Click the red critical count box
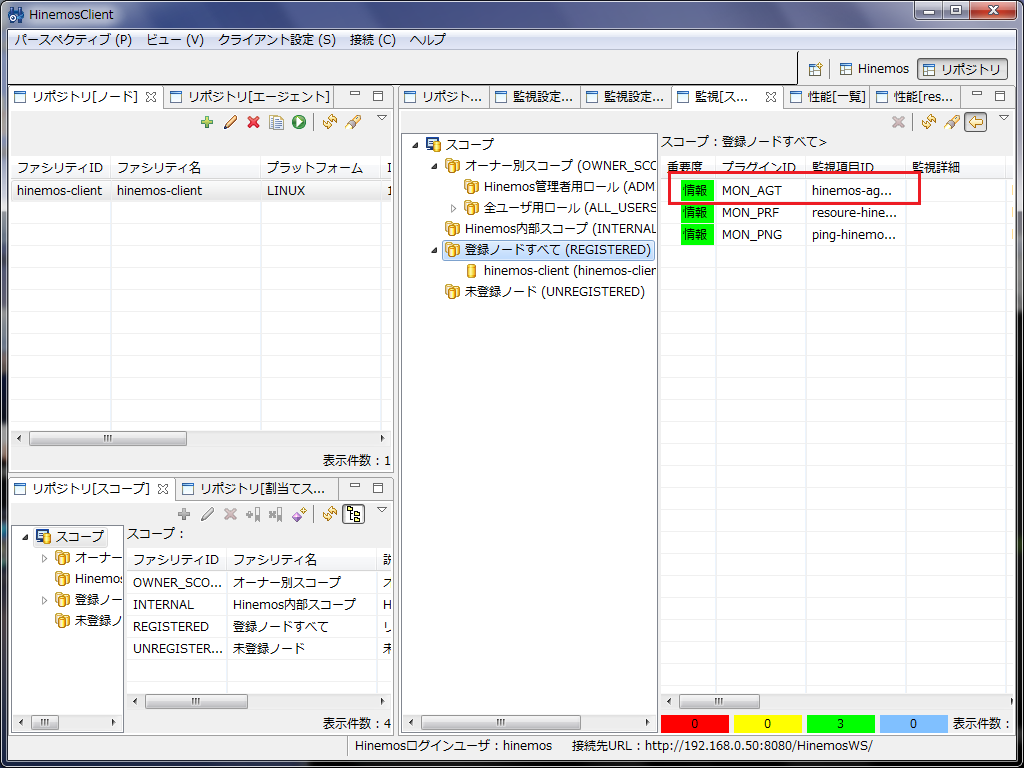This screenshot has width=1024, height=768. tap(695, 723)
